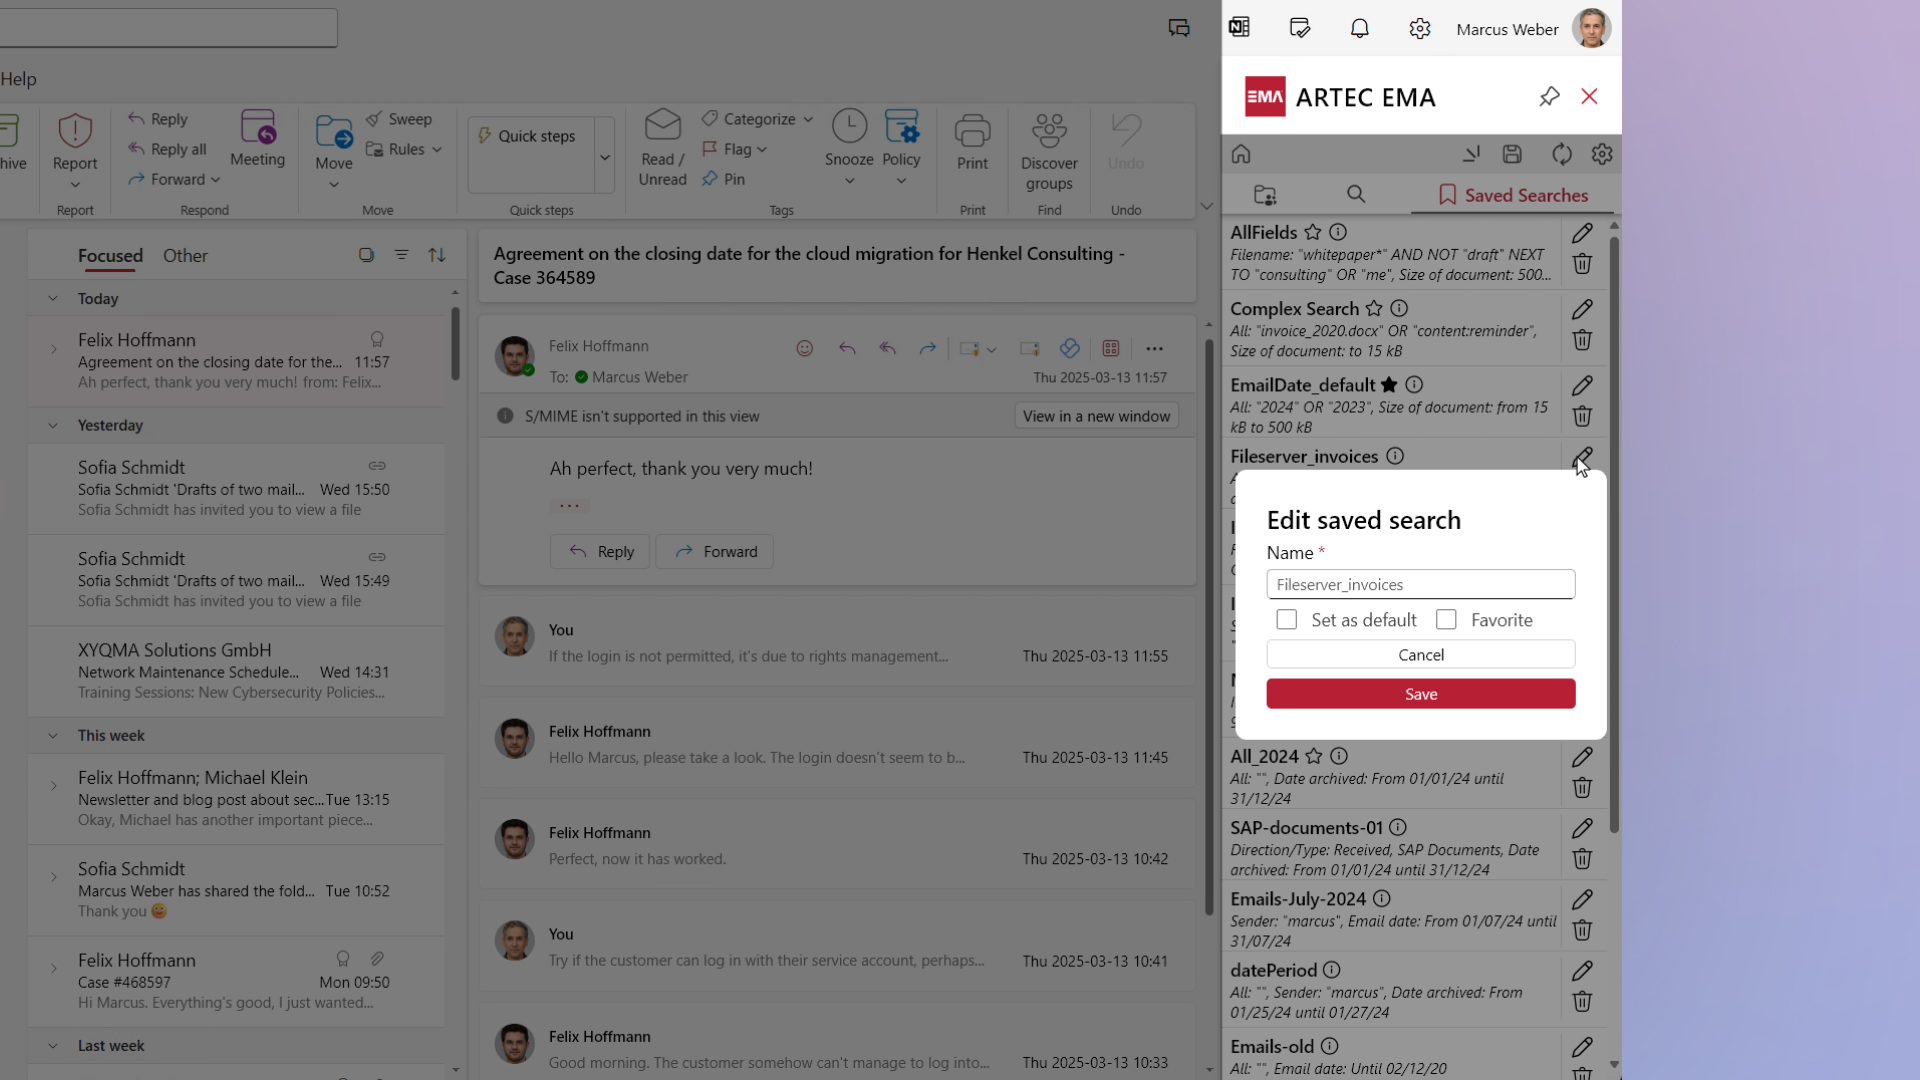Screen dimensions: 1920x1080
Task: Open the EMA search magnifier tab
Action: pos(1356,195)
